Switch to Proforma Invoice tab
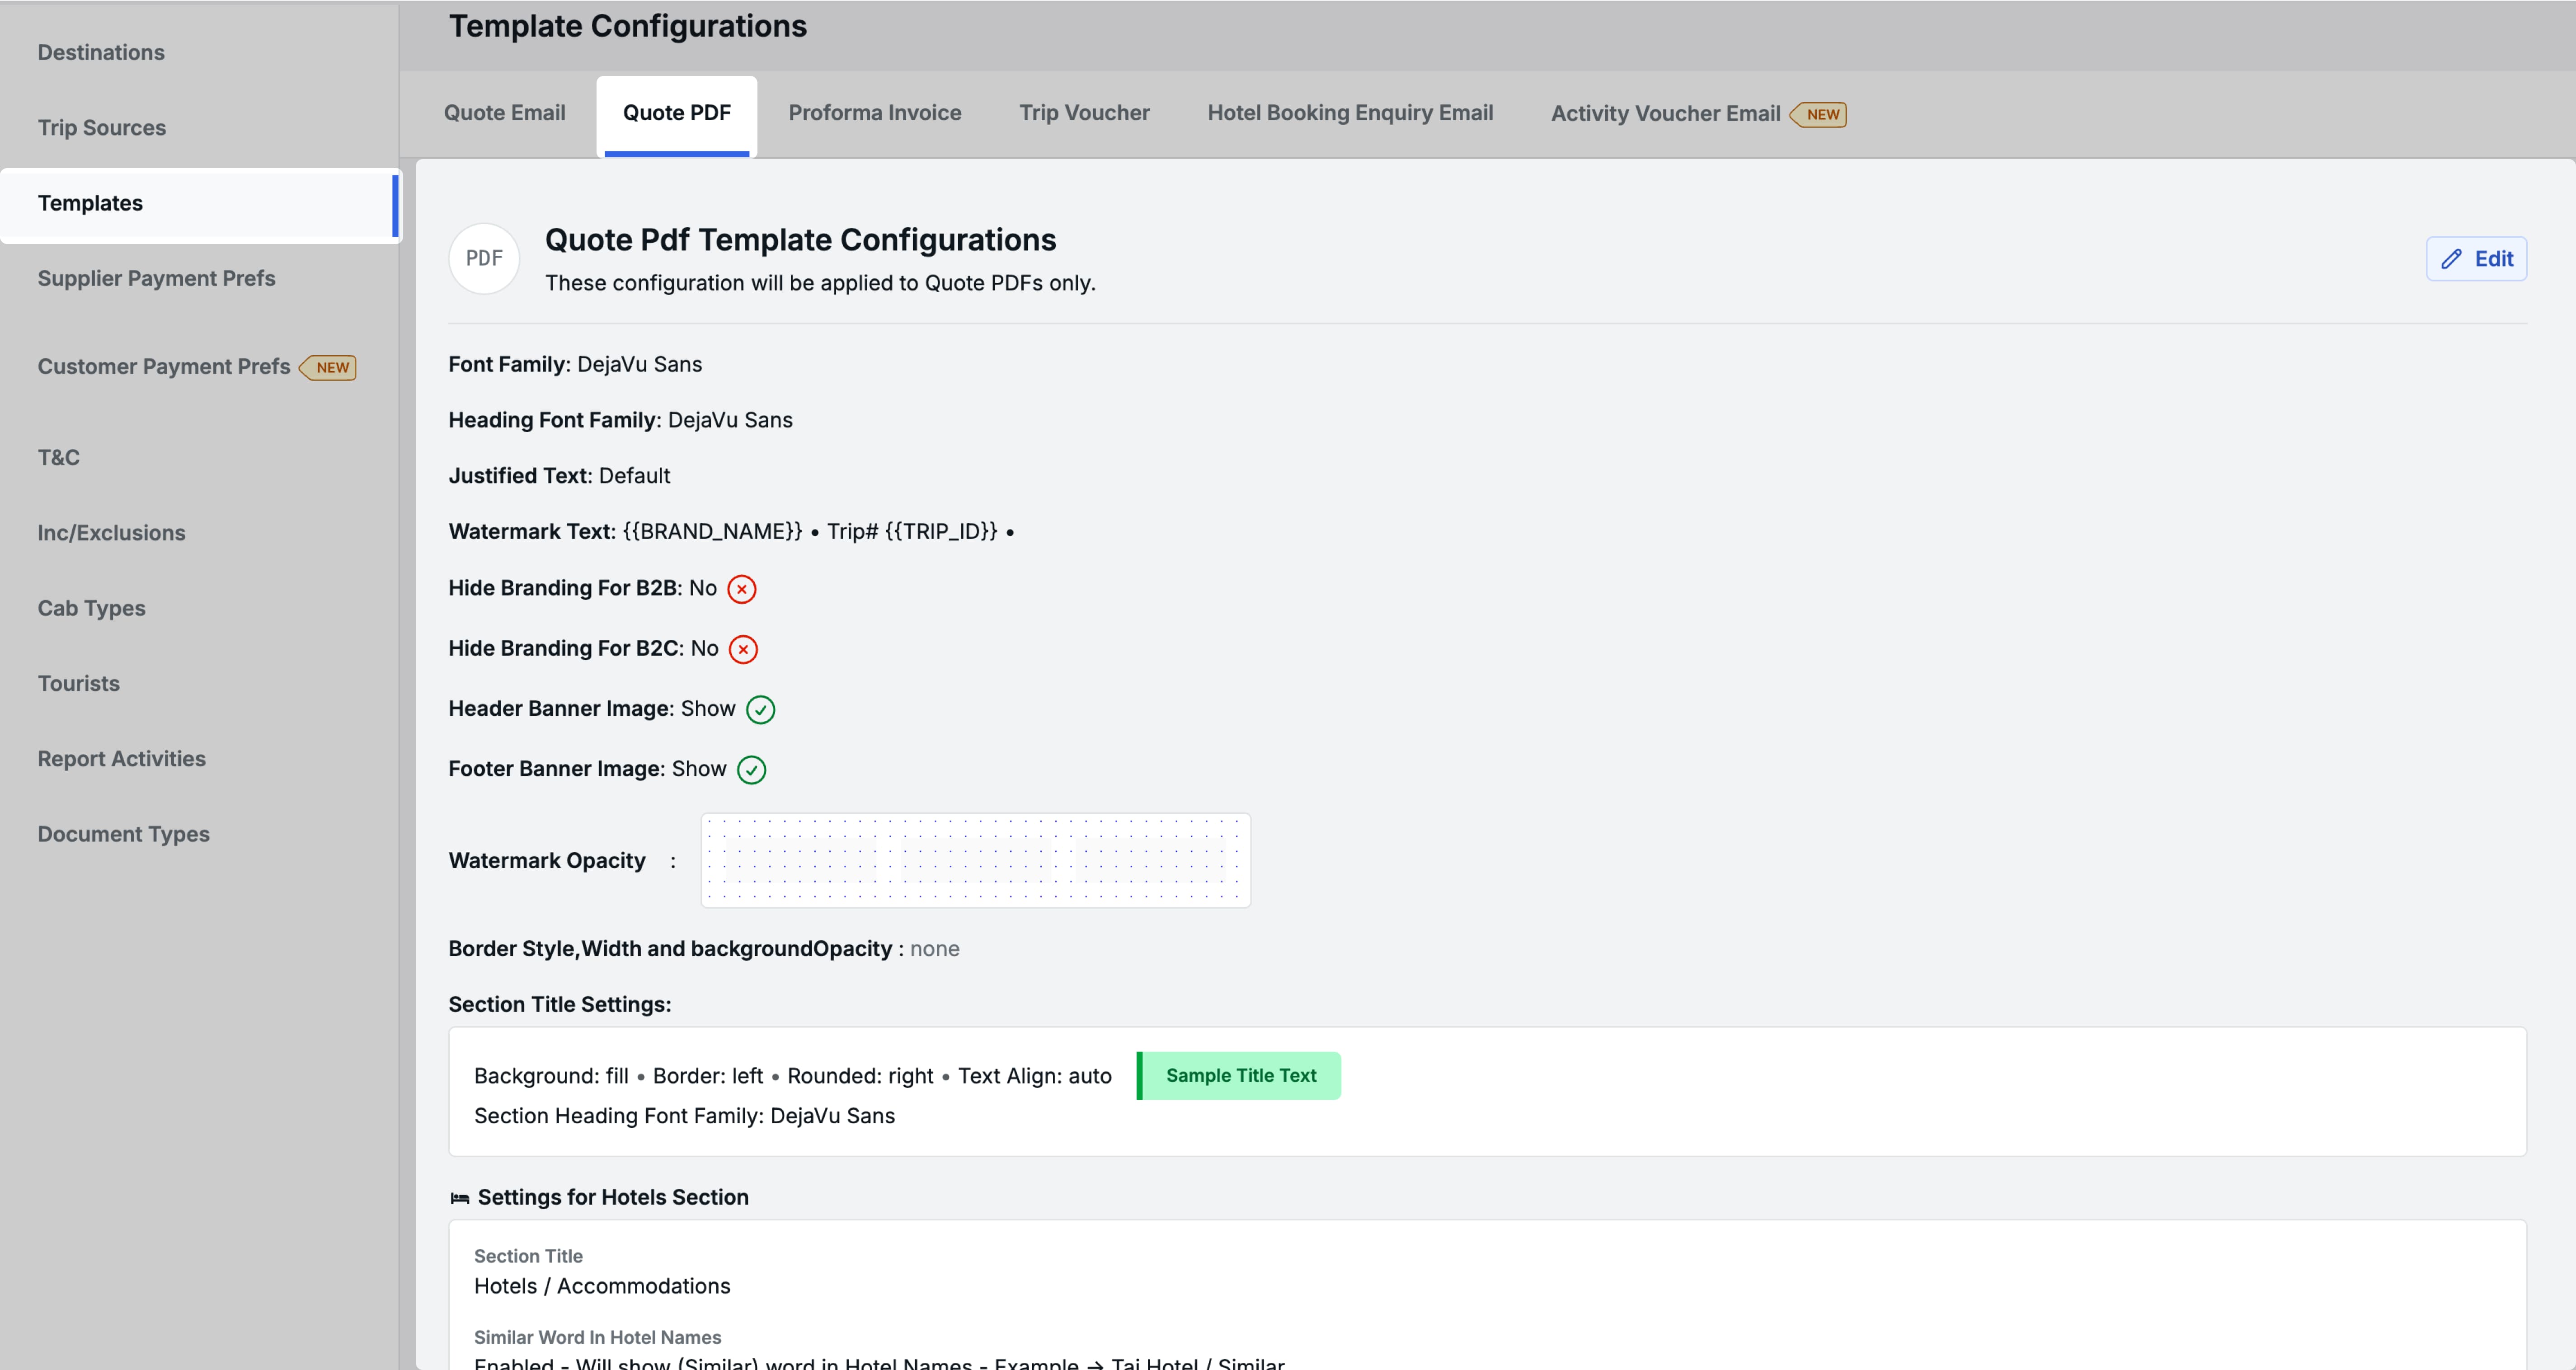Screen dimensions: 2576x1370 (875, 113)
